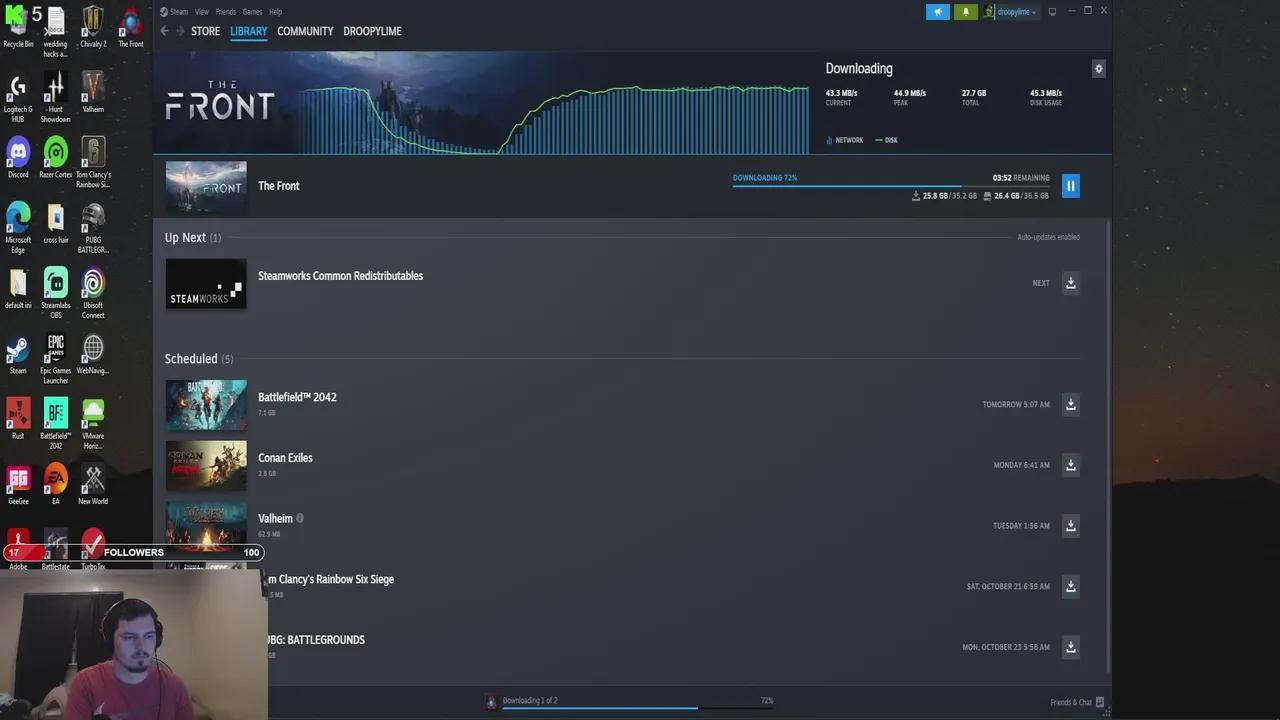This screenshot has height=720, width=1280.
Task: Open the DROOPYLIME profile tab
Action: click(372, 31)
